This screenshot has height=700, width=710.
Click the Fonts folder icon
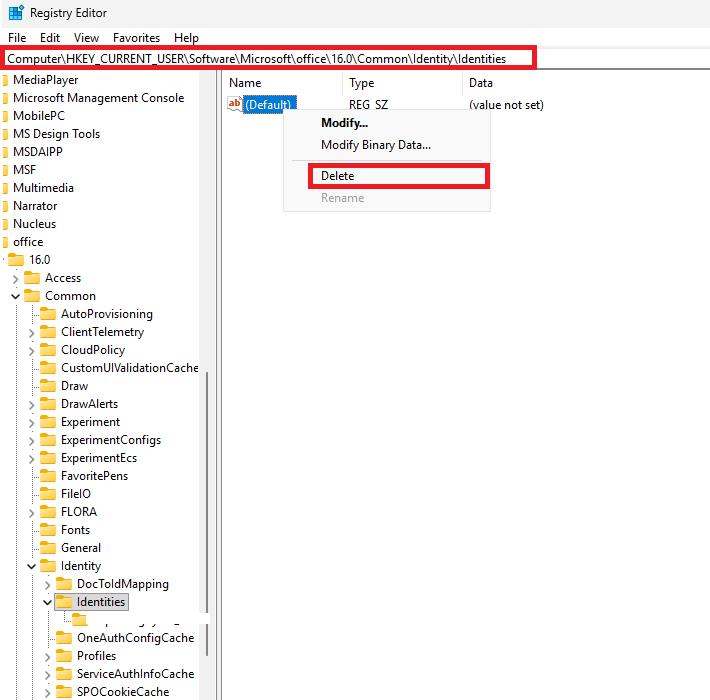tap(48, 529)
